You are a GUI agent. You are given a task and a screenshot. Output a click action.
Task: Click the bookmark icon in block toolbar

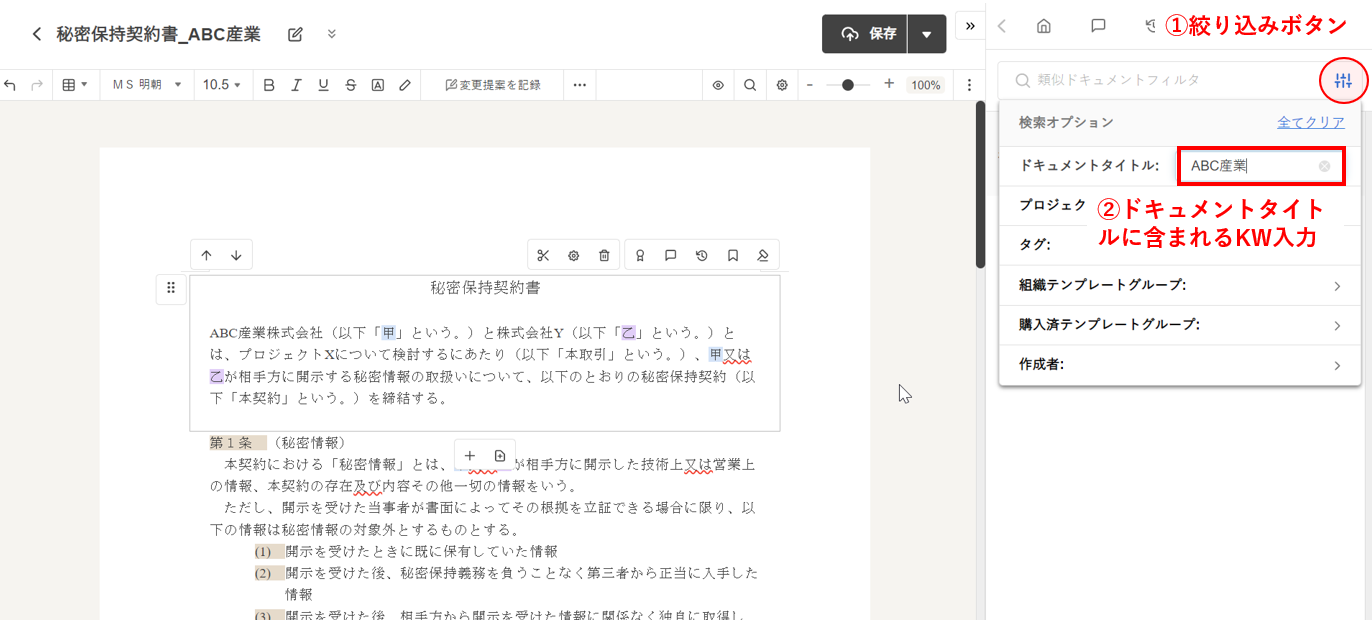click(x=733, y=256)
